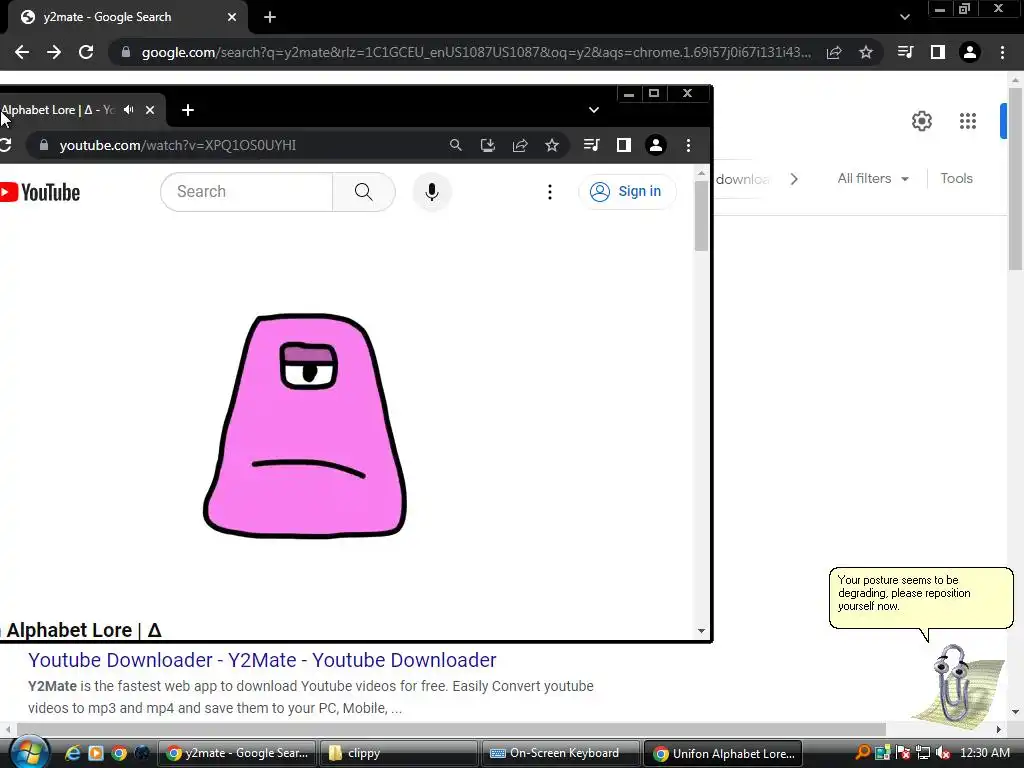Mute the Alphabet Lore tab audio
The width and height of the screenshot is (1024, 768).
tap(129, 110)
